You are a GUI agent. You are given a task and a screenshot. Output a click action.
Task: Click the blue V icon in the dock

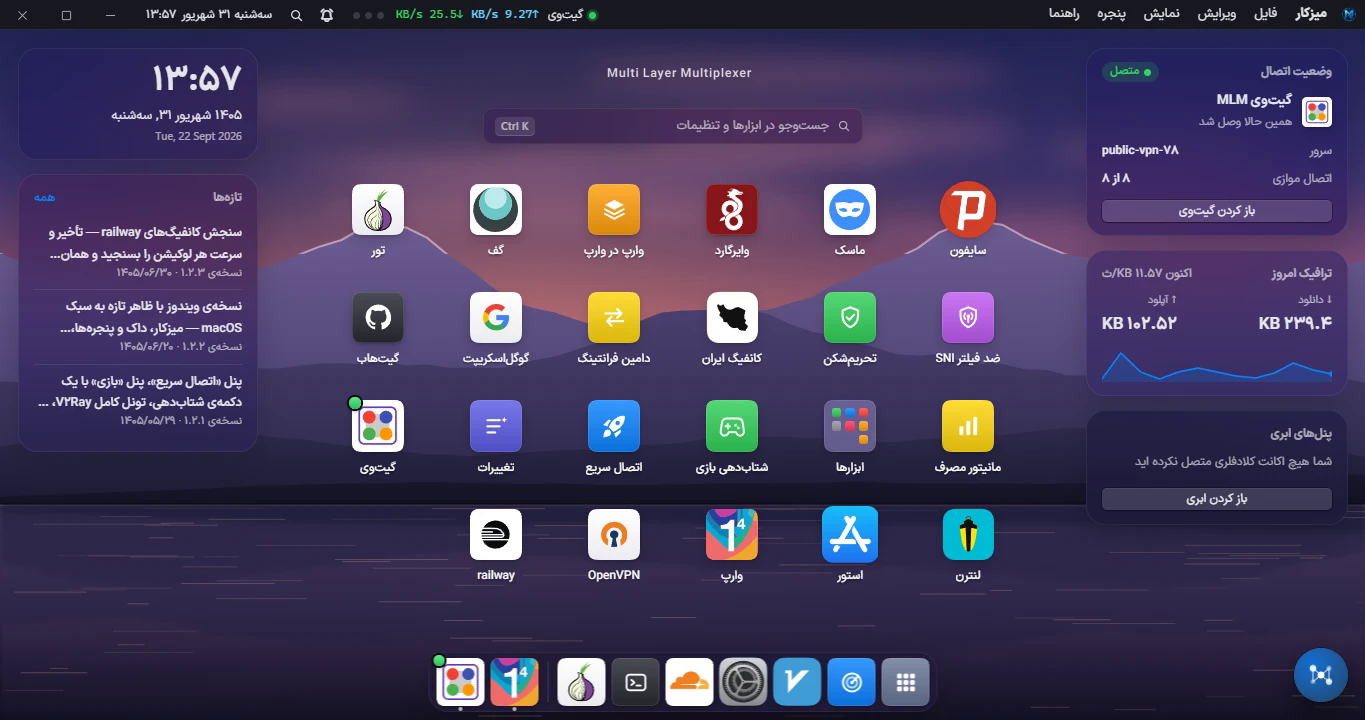(797, 682)
